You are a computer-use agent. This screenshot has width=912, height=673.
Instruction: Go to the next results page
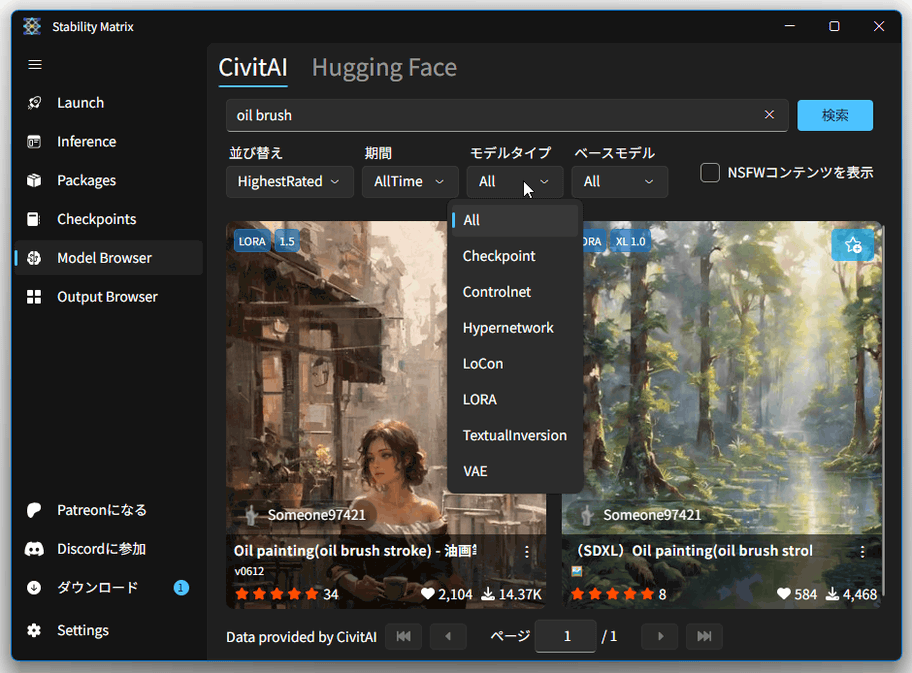pos(660,636)
